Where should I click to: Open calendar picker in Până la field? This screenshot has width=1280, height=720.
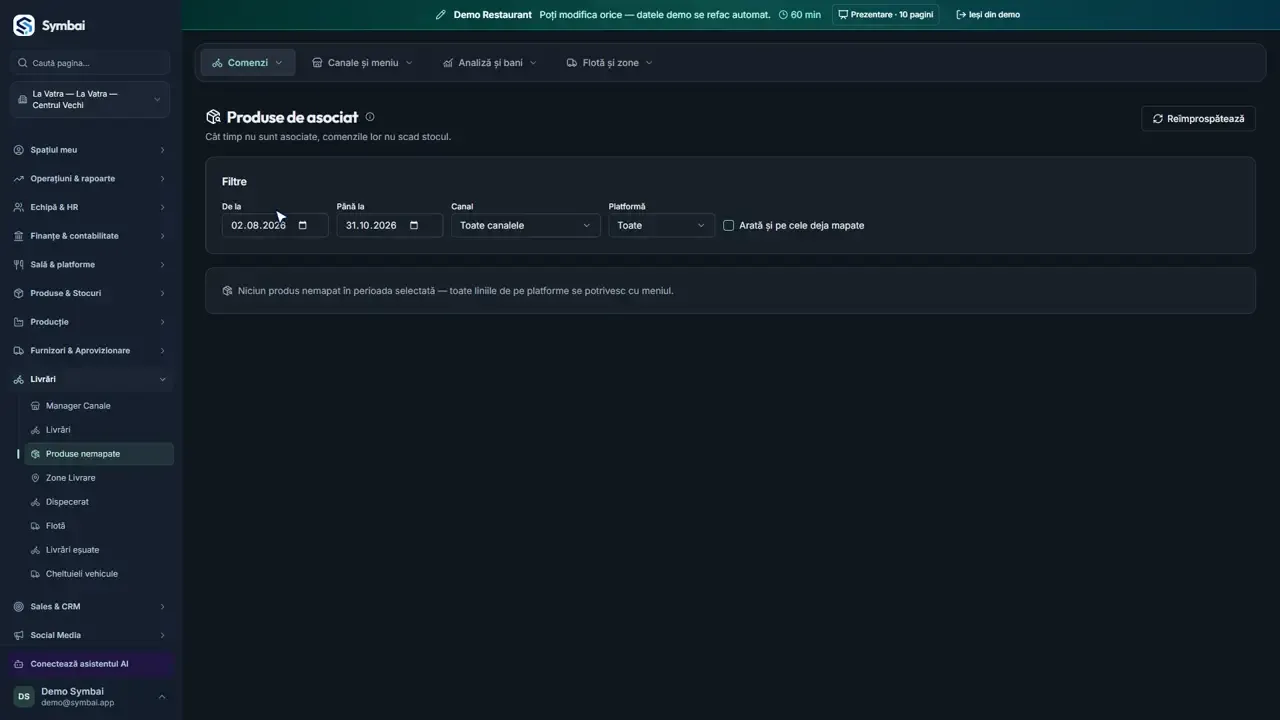414,225
